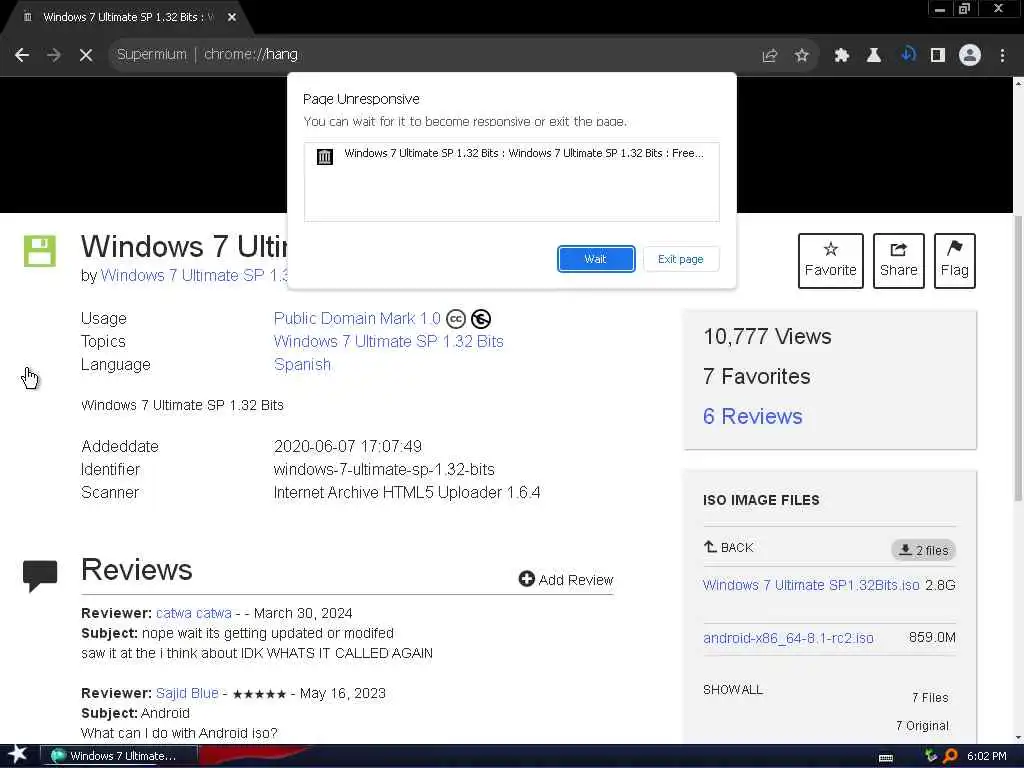
Task: Select the Windows 7 Ultimate taskbar window button
Action: (119, 756)
